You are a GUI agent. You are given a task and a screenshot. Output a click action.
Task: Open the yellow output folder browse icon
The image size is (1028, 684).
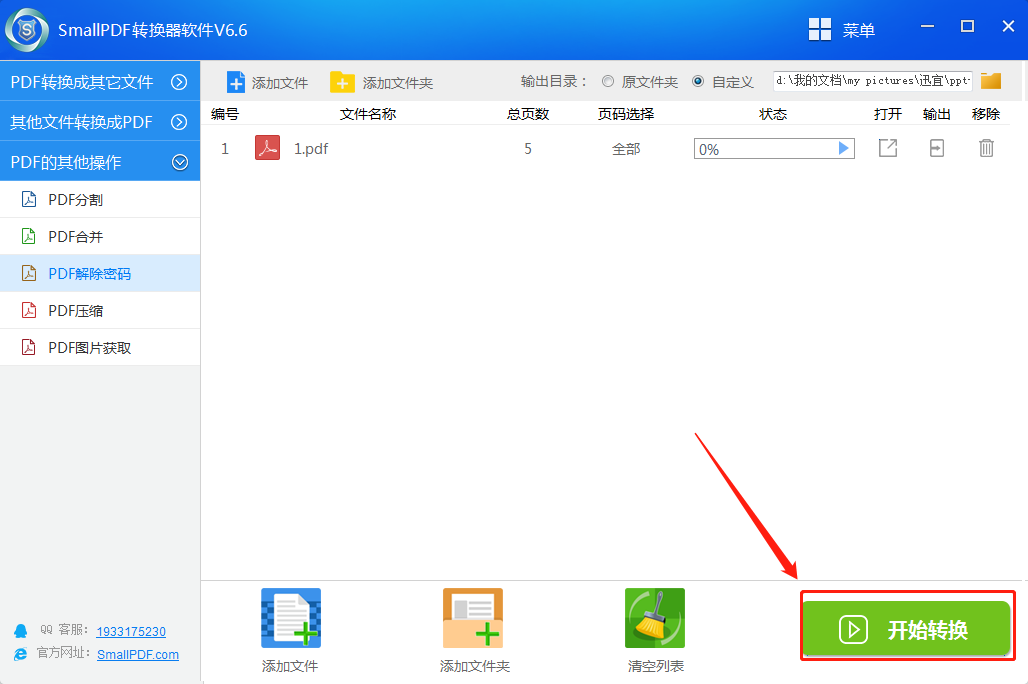[991, 81]
